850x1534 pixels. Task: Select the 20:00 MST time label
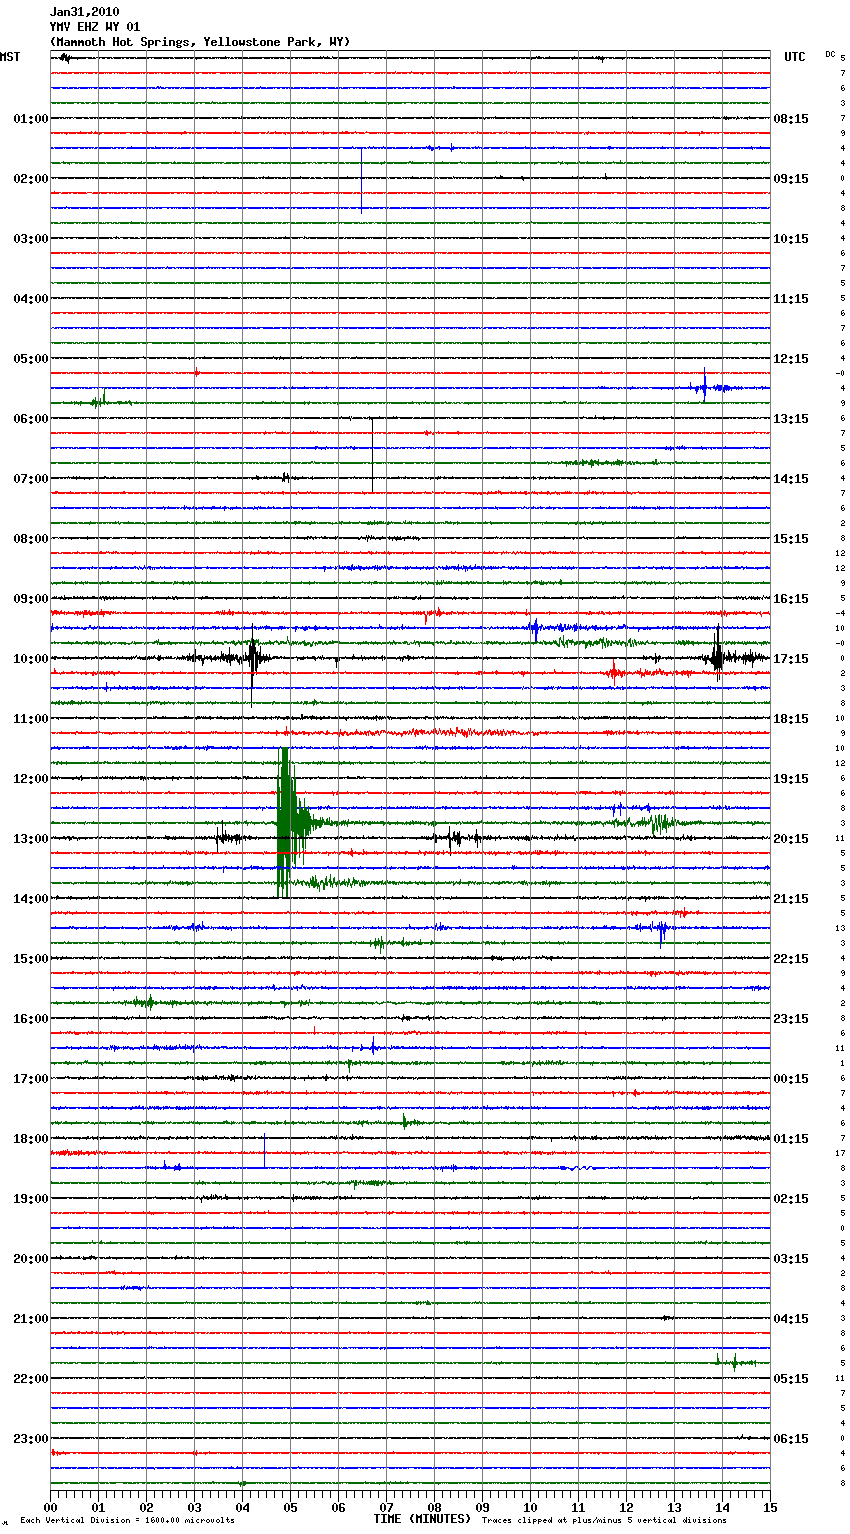coord(31,1259)
